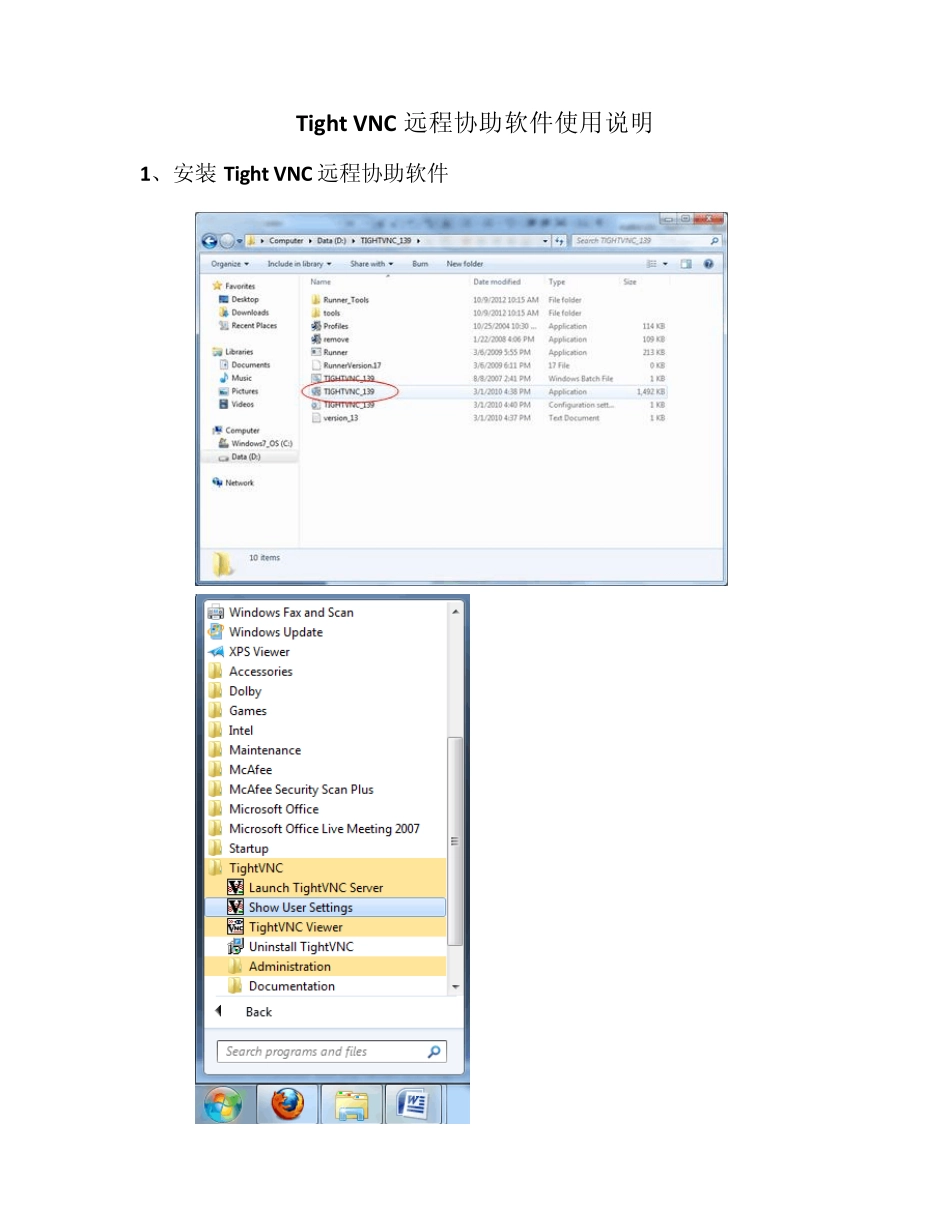
Task: Sort files by the Size column header
Action: pyautogui.click(x=630, y=282)
